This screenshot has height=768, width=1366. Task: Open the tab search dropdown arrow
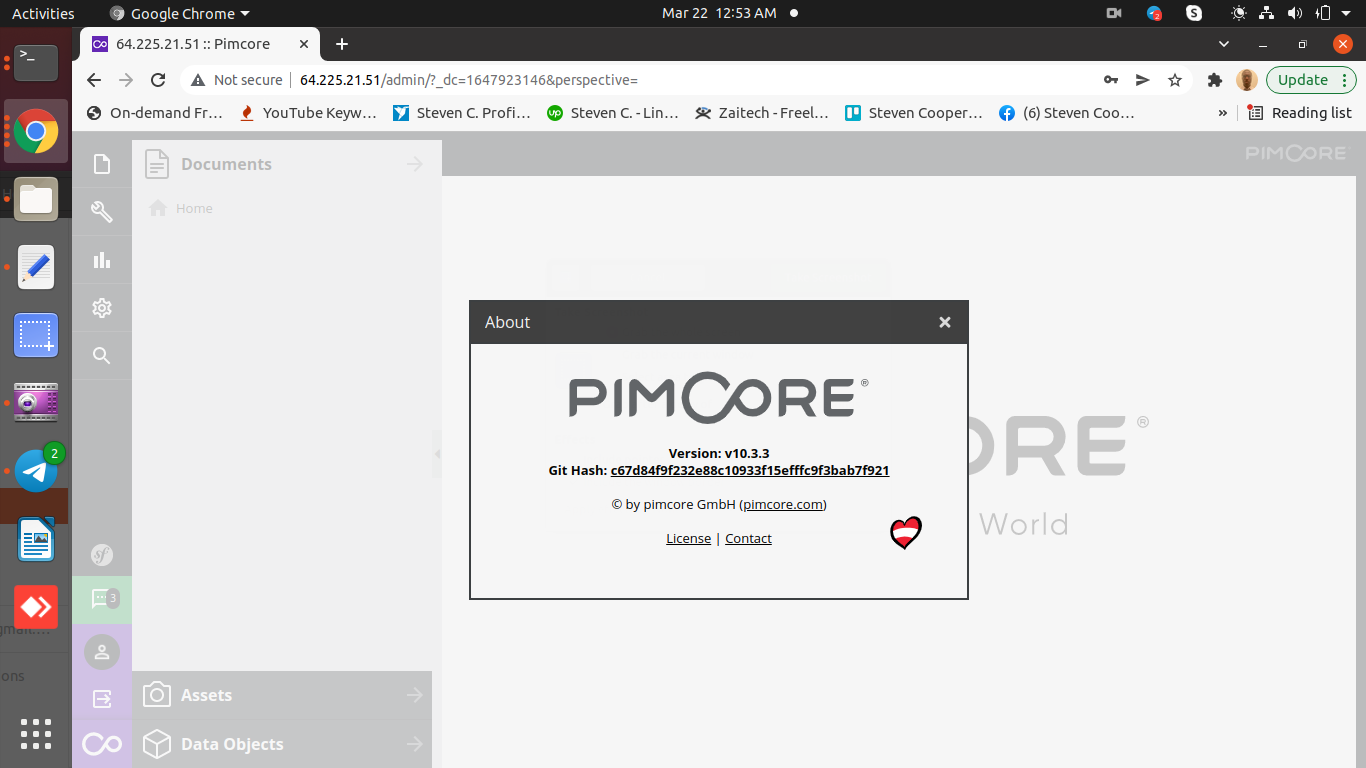point(1224,44)
